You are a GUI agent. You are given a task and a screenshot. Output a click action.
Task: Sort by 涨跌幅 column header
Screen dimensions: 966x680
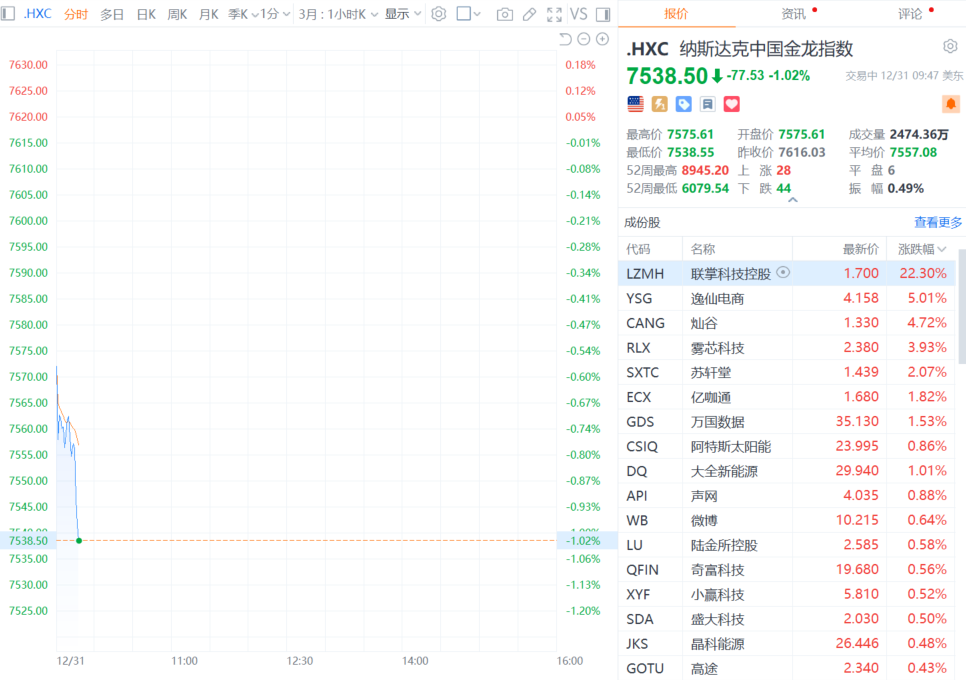[x=922, y=249]
